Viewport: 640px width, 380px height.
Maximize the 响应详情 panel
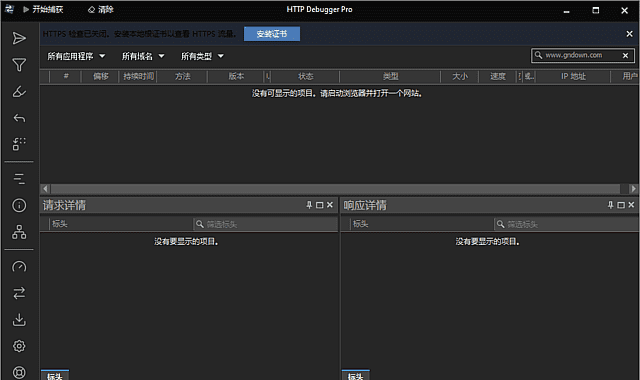621,205
